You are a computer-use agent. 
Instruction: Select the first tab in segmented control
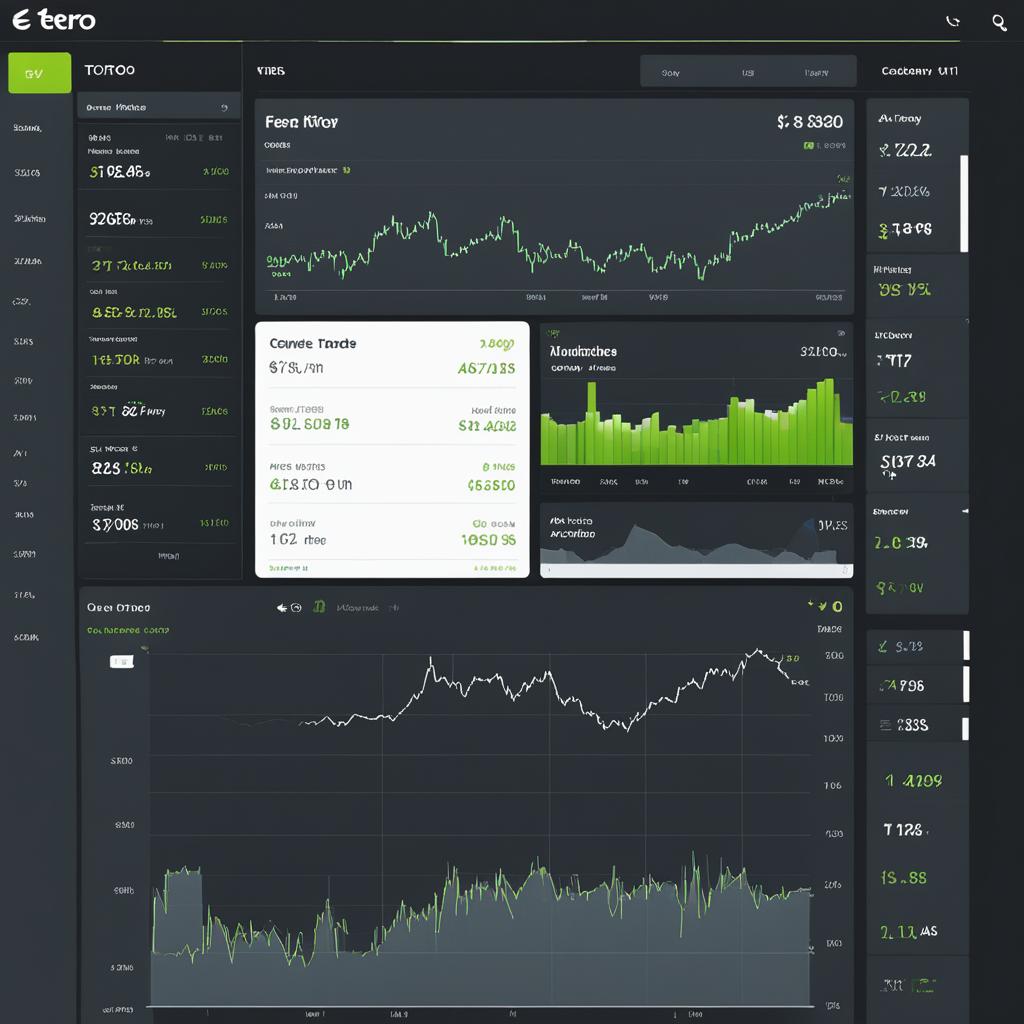(671, 72)
